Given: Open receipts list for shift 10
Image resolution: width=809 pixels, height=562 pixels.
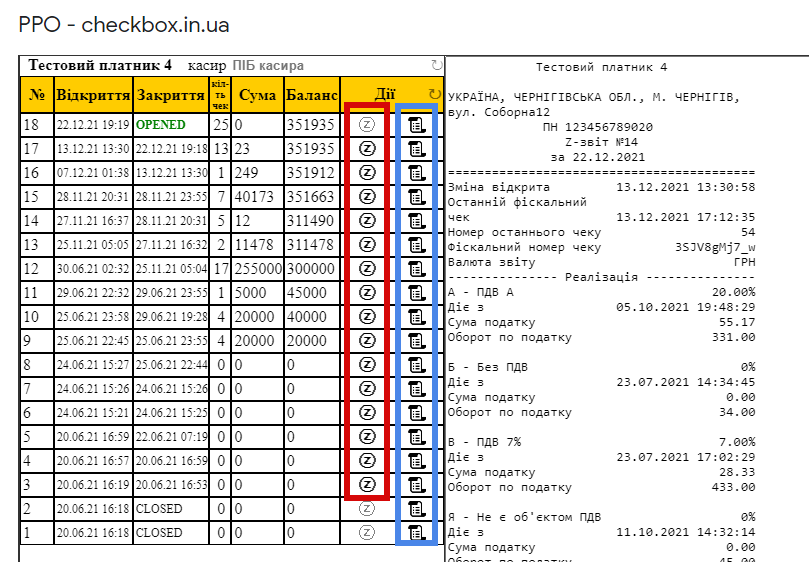Looking at the screenshot, I should 416,317.
